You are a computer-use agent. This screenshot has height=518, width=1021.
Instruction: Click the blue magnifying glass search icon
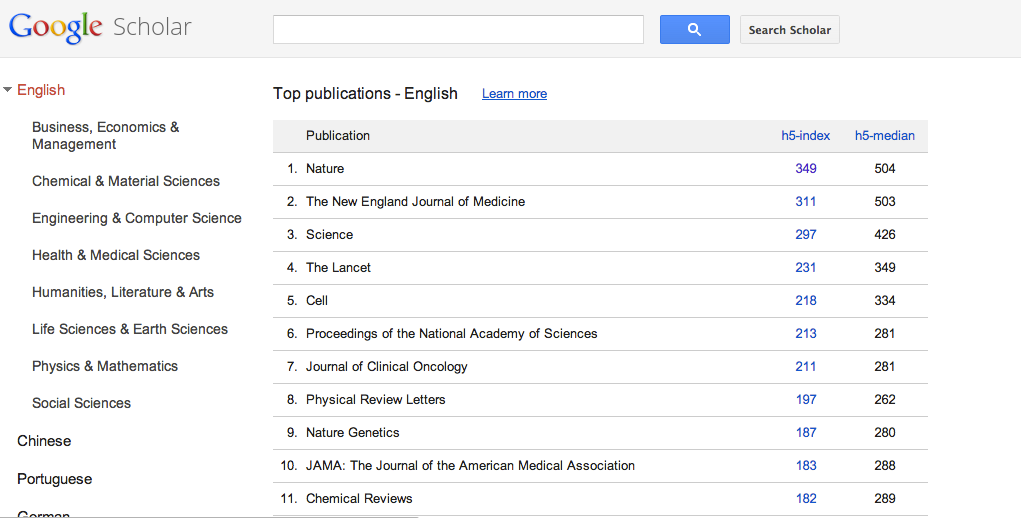(x=694, y=30)
